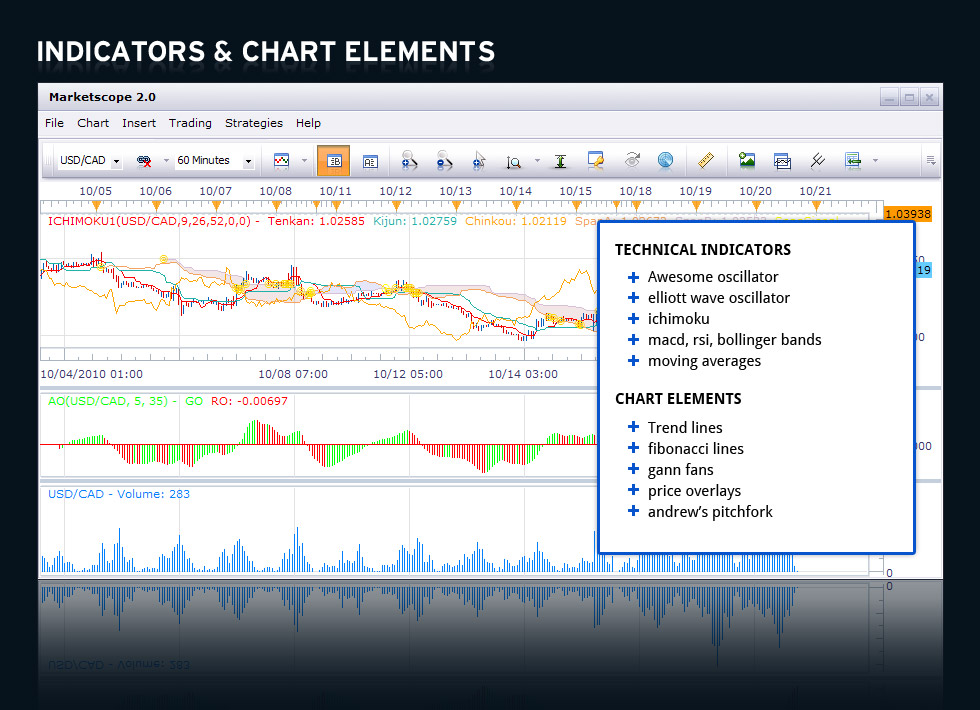Click the 10/14 03:00 time label
The image size is (980, 710).
523,374
